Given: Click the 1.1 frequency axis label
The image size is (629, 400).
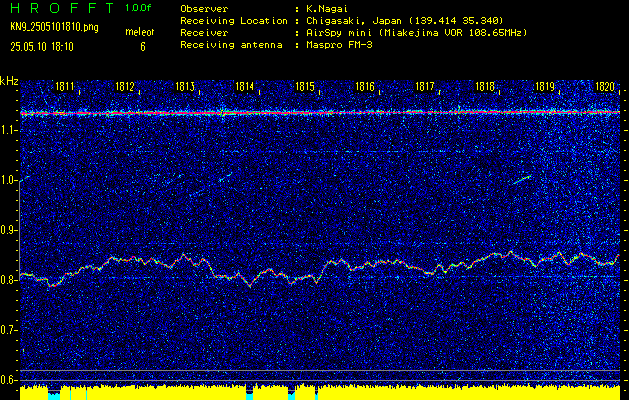Looking at the screenshot, I should [x=9, y=130].
